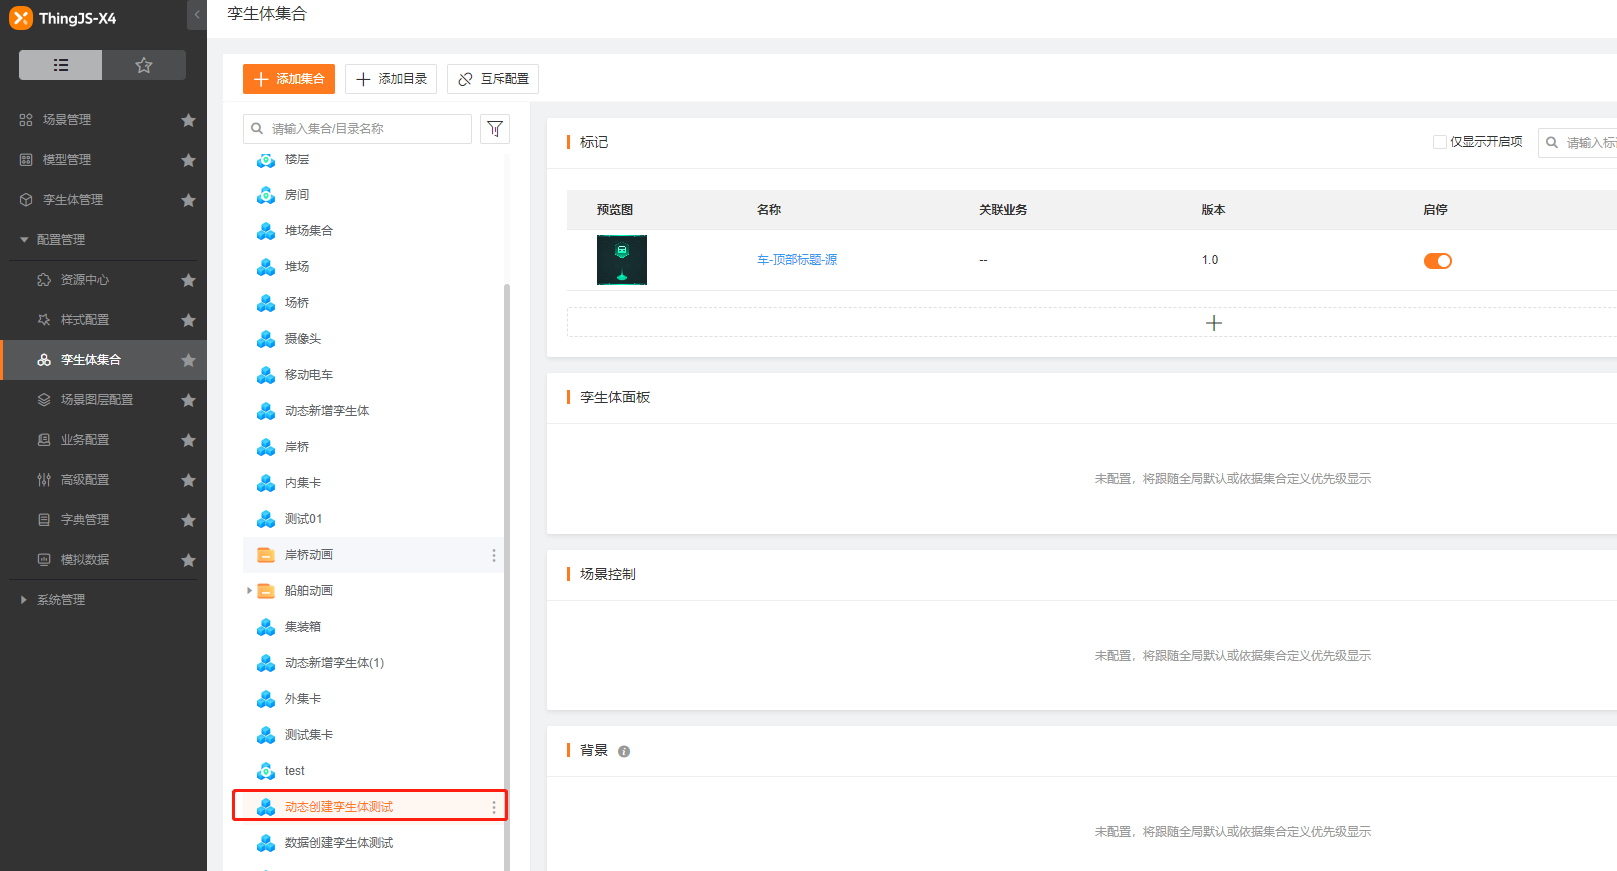Click the 船舶动画 folder icon
1617x871 pixels.
(266, 591)
